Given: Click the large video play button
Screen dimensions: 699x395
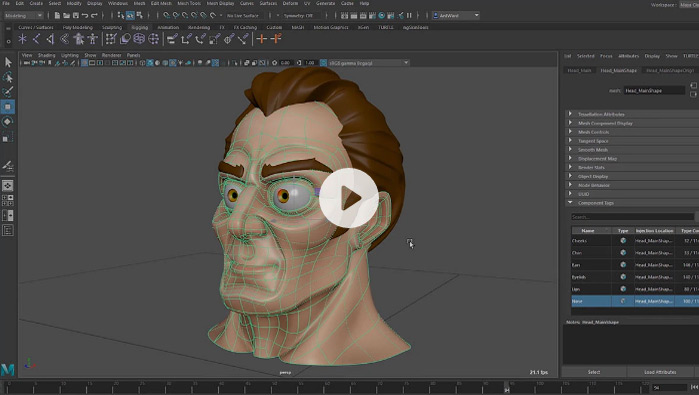Looking at the screenshot, I should click(x=349, y=198).
